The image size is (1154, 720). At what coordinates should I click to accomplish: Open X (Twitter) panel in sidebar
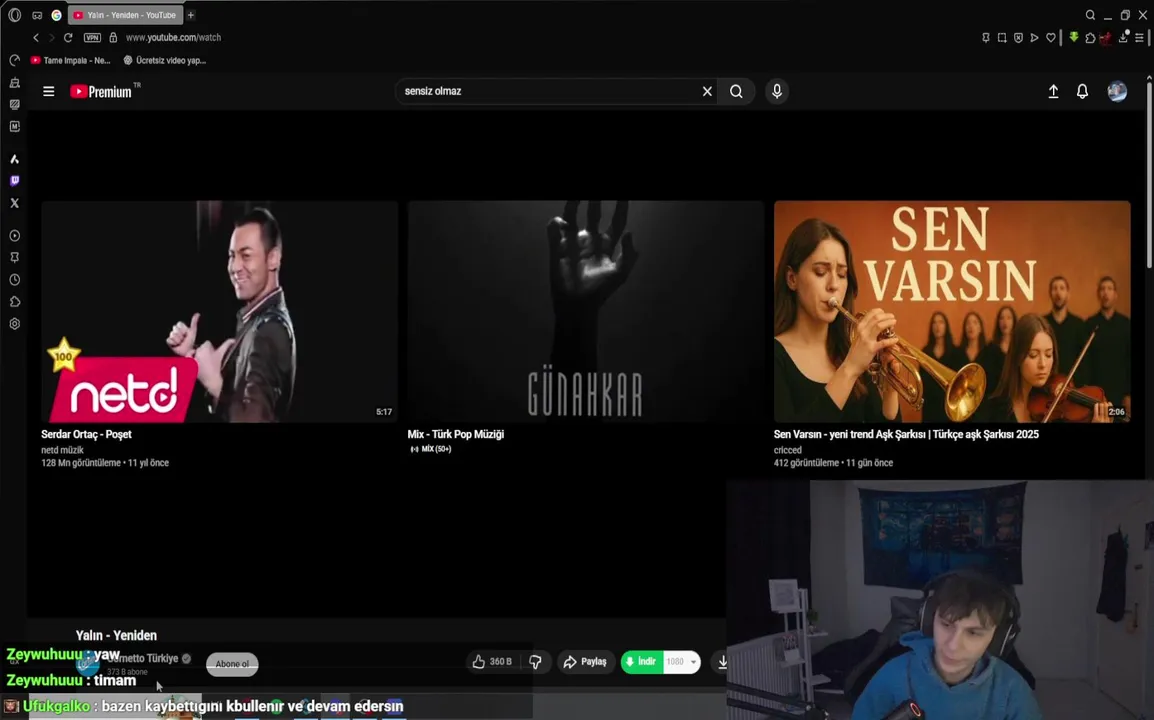point(15,203)
